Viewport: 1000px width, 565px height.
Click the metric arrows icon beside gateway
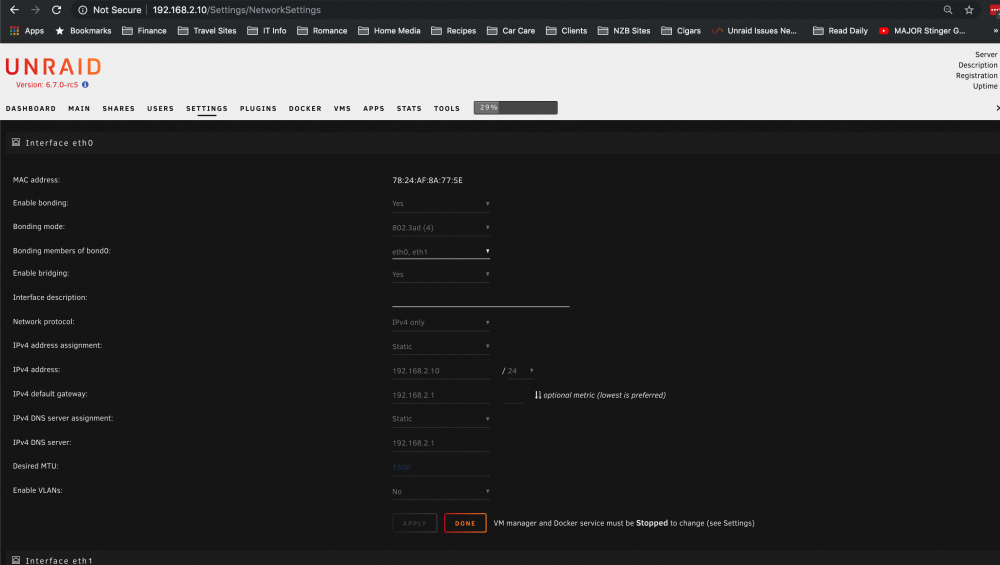[538, 395]
